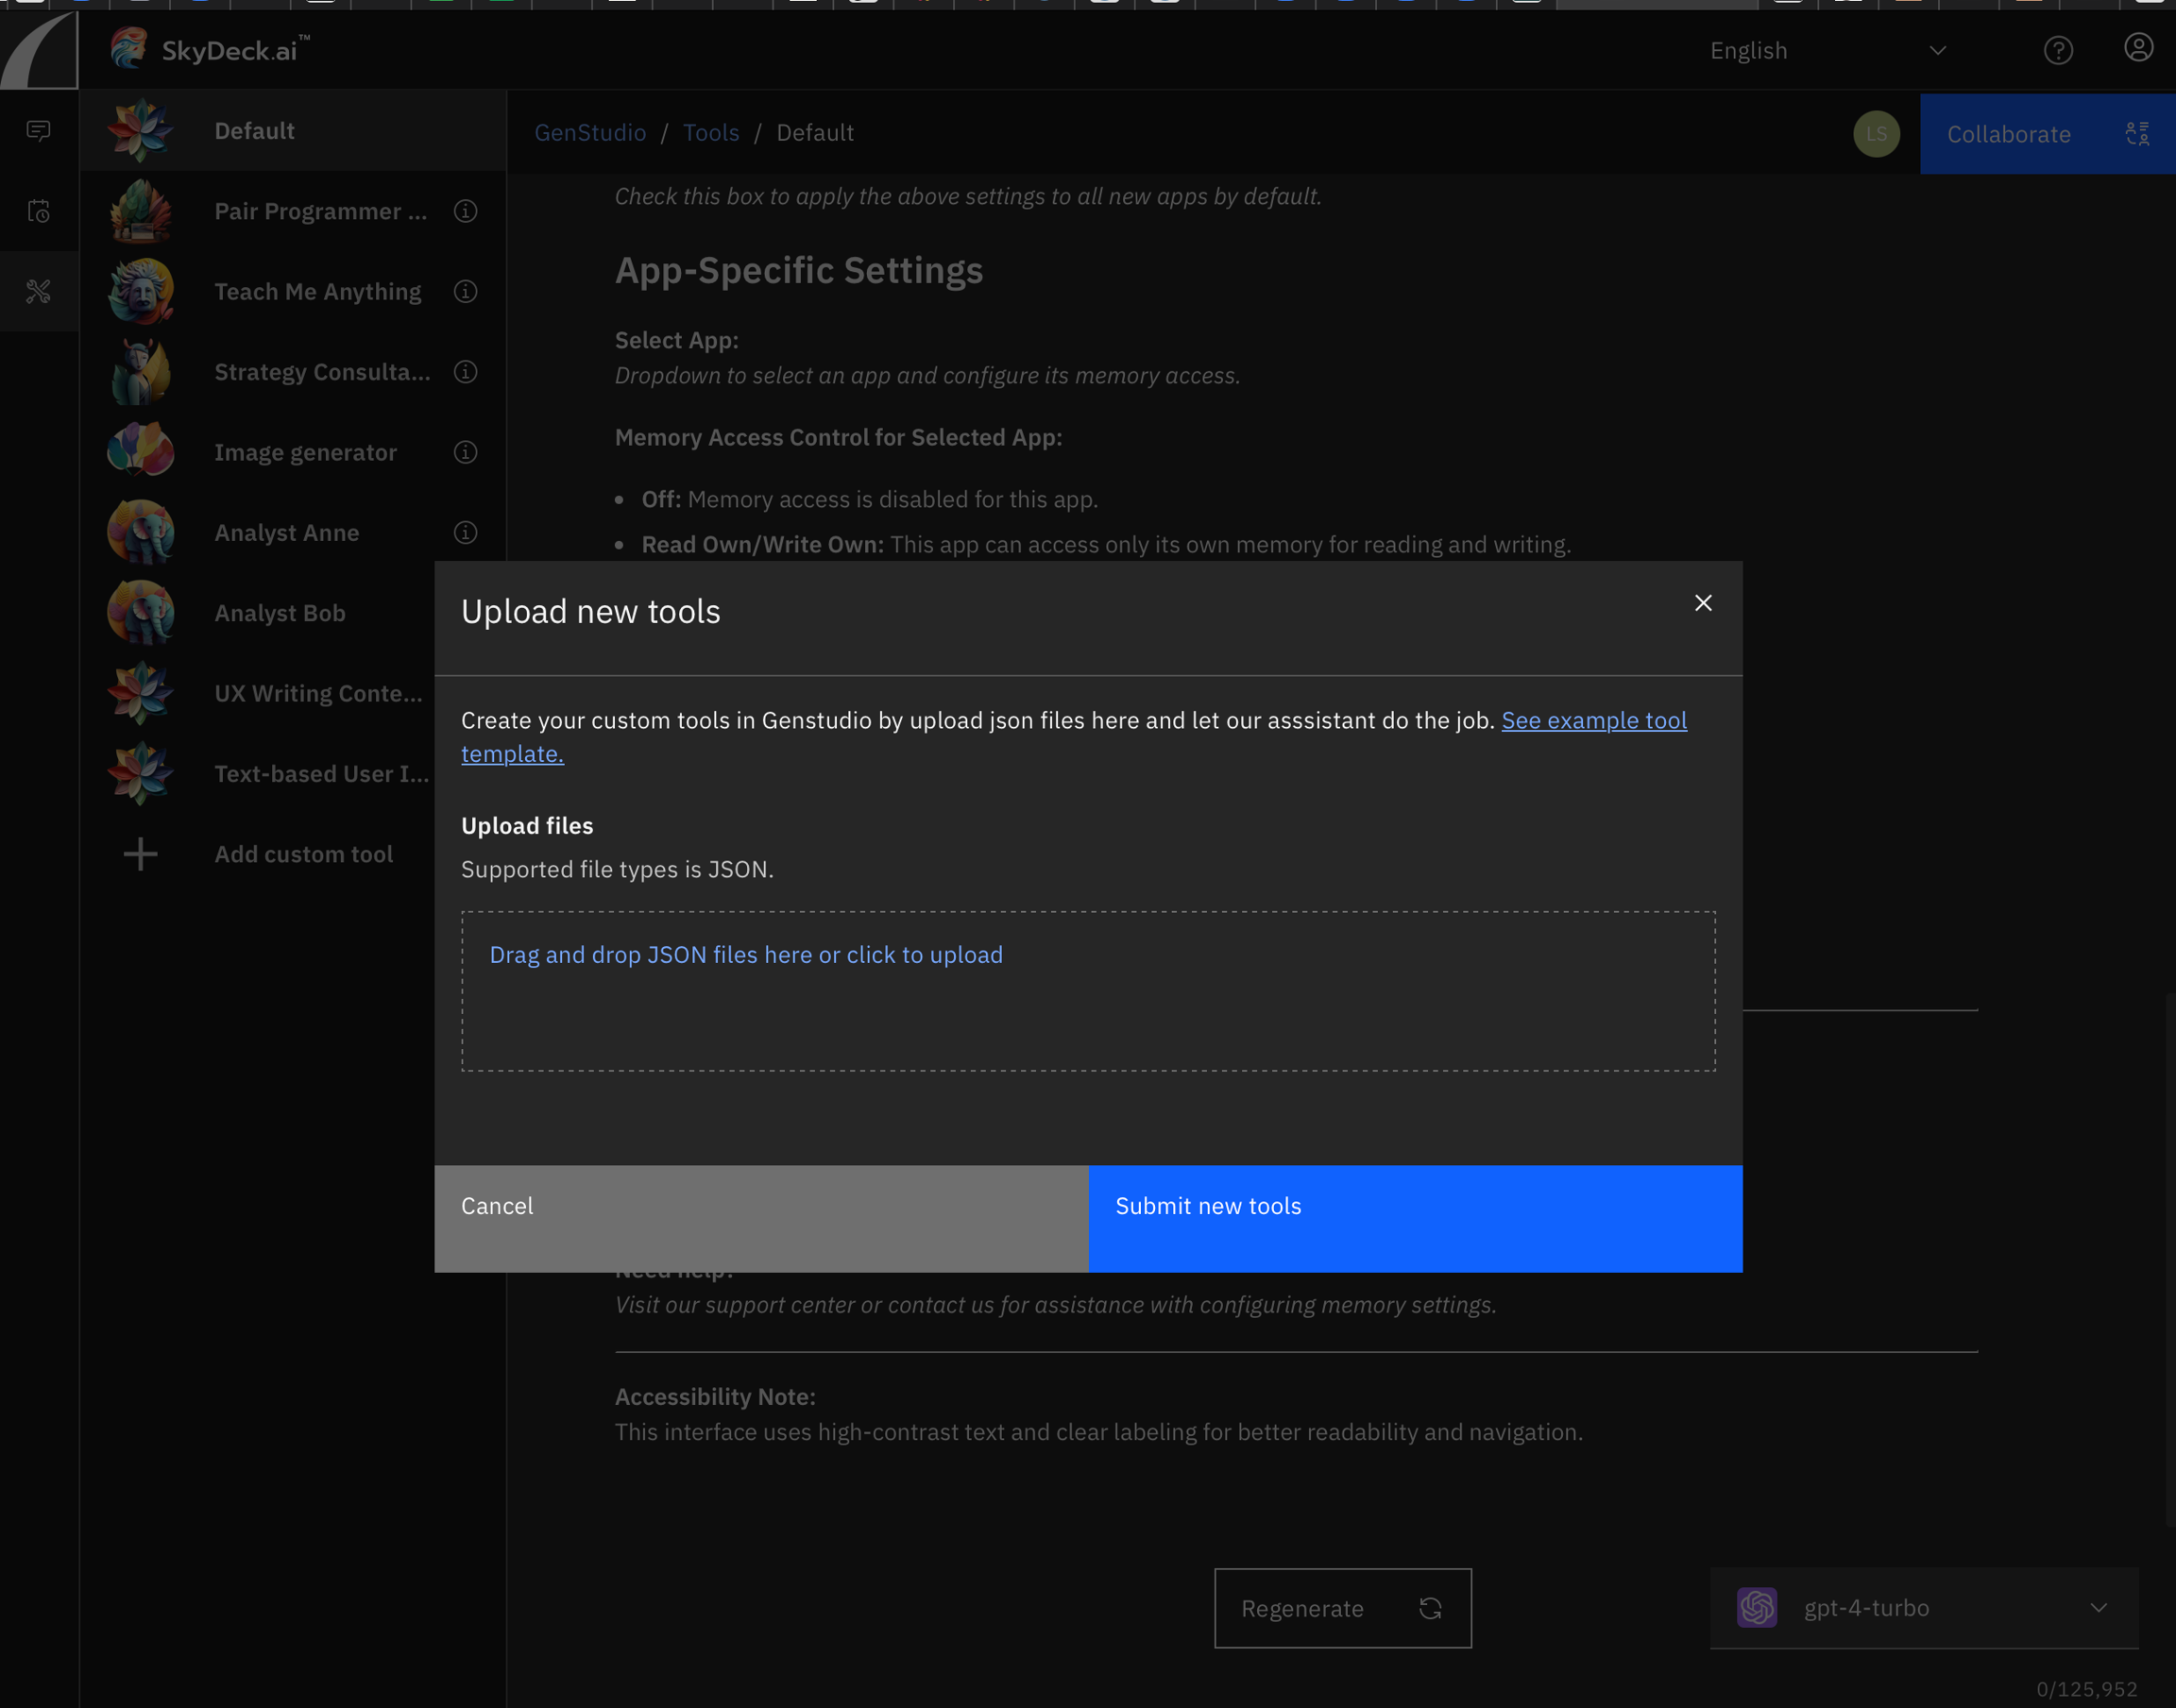Open the chat icon in left rail
The width and height of the screenshot is (2176, 1708).
point(39,131)
